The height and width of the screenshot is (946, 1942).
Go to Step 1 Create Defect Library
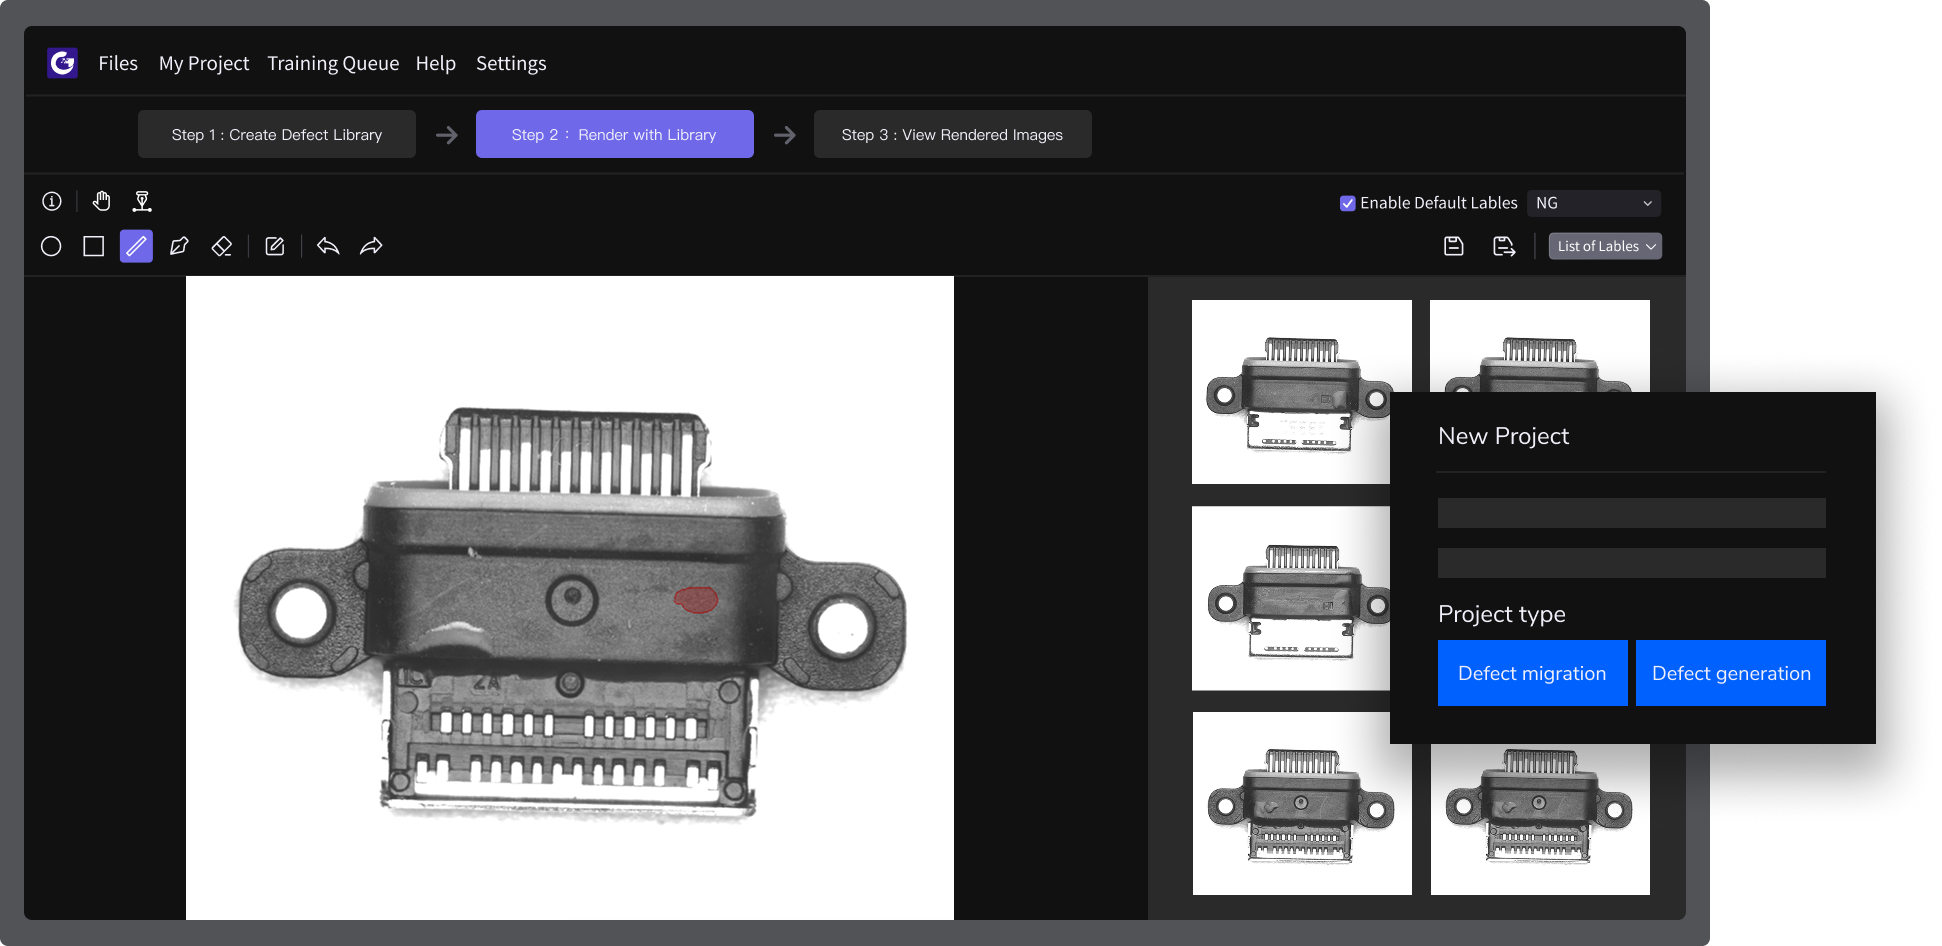277,134
